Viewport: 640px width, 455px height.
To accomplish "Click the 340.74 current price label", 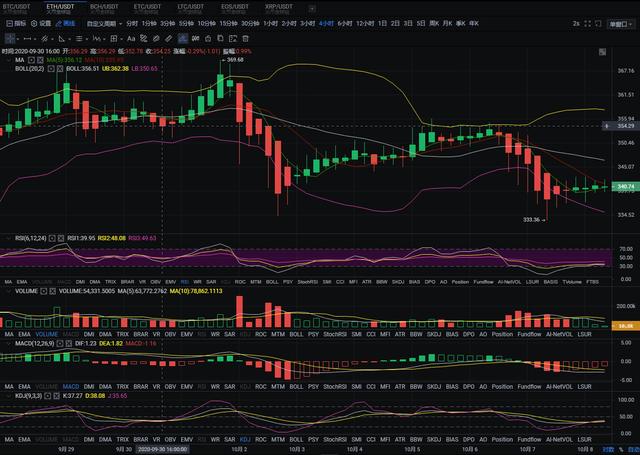I will tap(626, 186).
